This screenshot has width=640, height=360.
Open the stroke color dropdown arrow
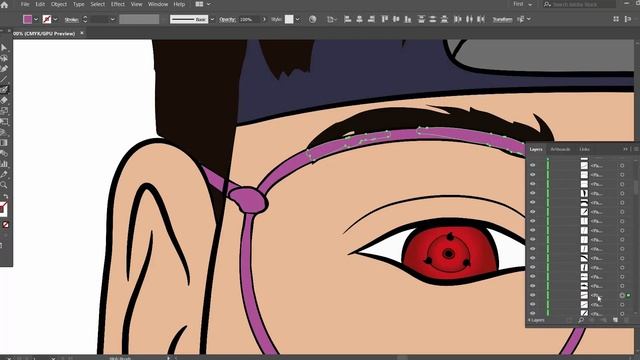(x=56, y=19)
